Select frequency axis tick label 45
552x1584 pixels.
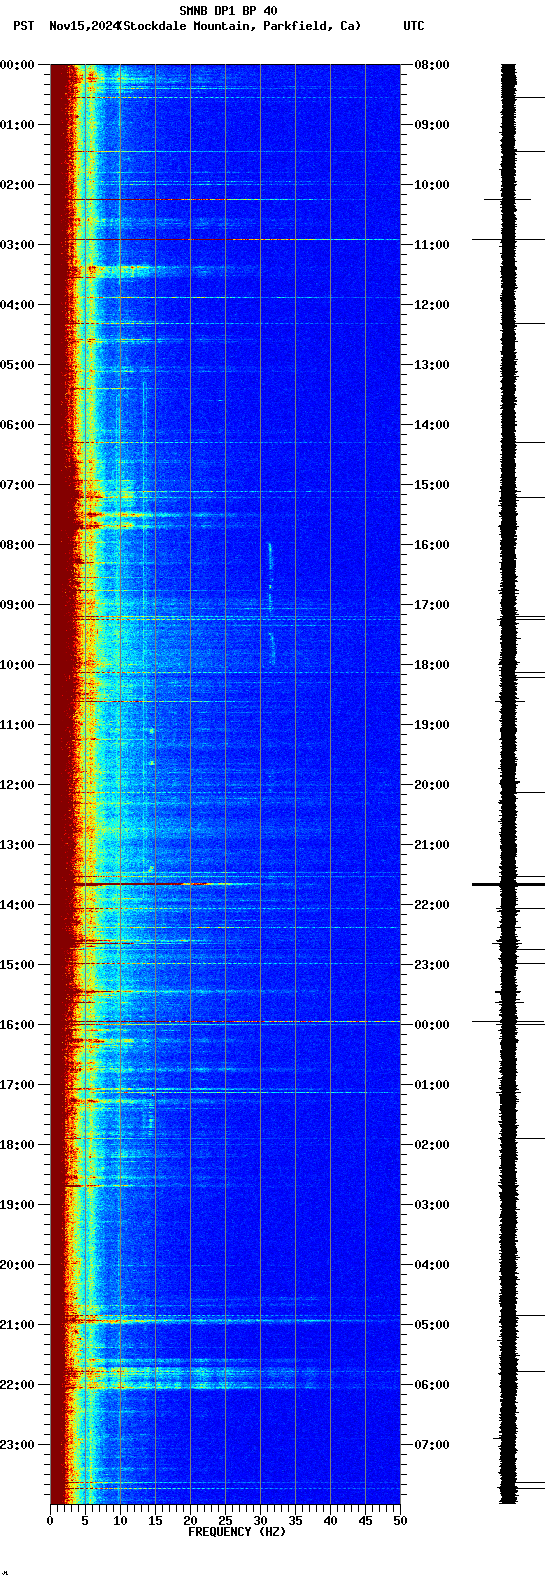(365, 1521)
